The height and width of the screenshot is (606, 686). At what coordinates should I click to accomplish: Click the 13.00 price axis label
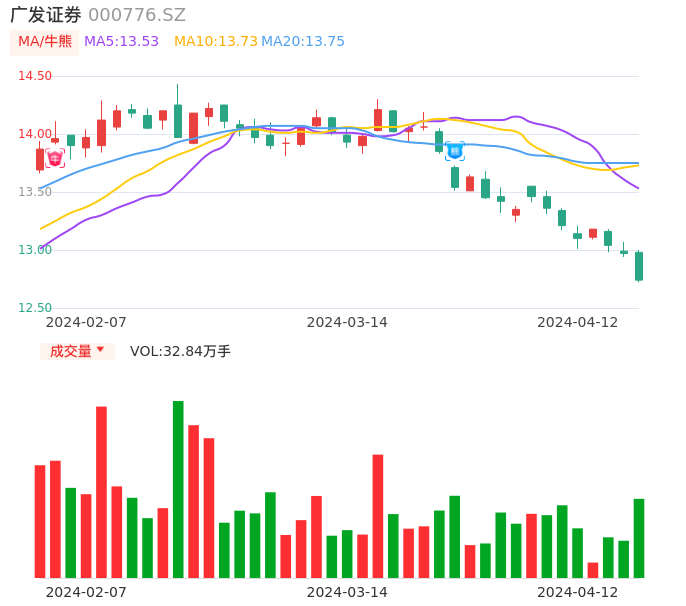point(35,250)
